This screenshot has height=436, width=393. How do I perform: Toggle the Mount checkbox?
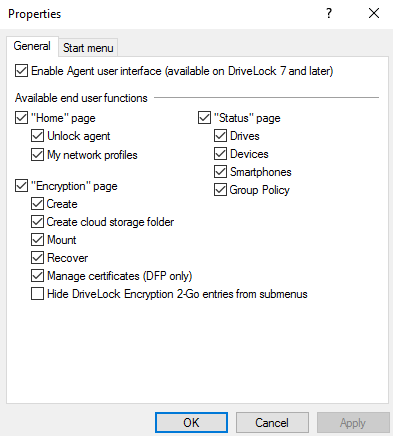click(x=37, y=240)
